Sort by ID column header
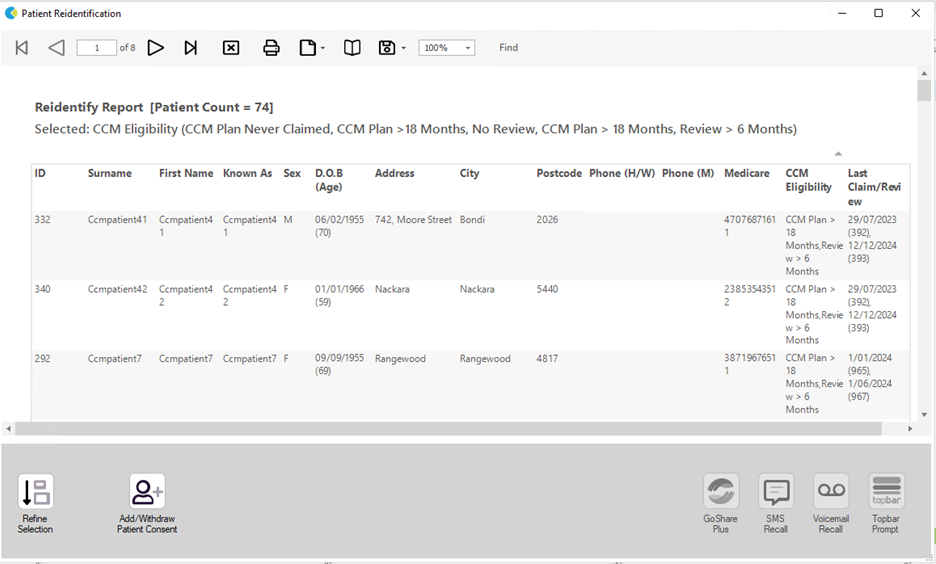The image size is (936, 564). [x=40, y=173]
